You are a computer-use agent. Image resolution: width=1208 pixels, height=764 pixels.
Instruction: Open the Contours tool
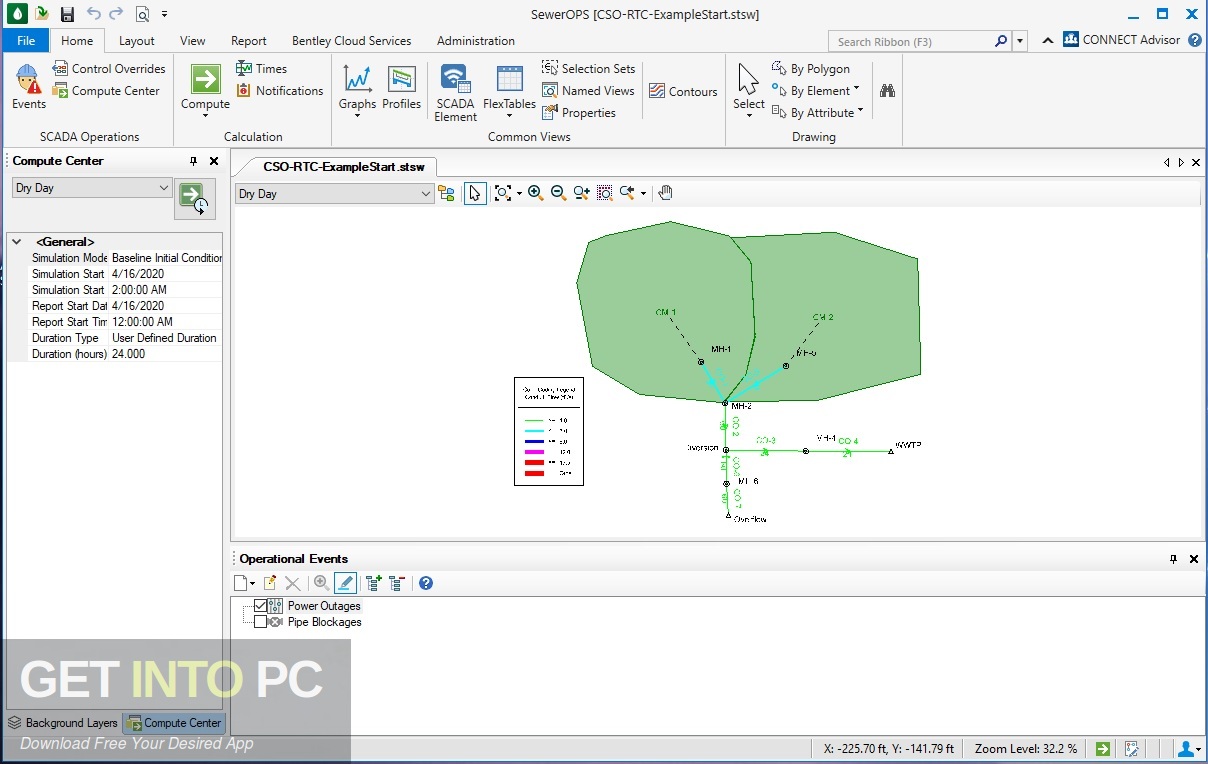(x=683, y=91)
